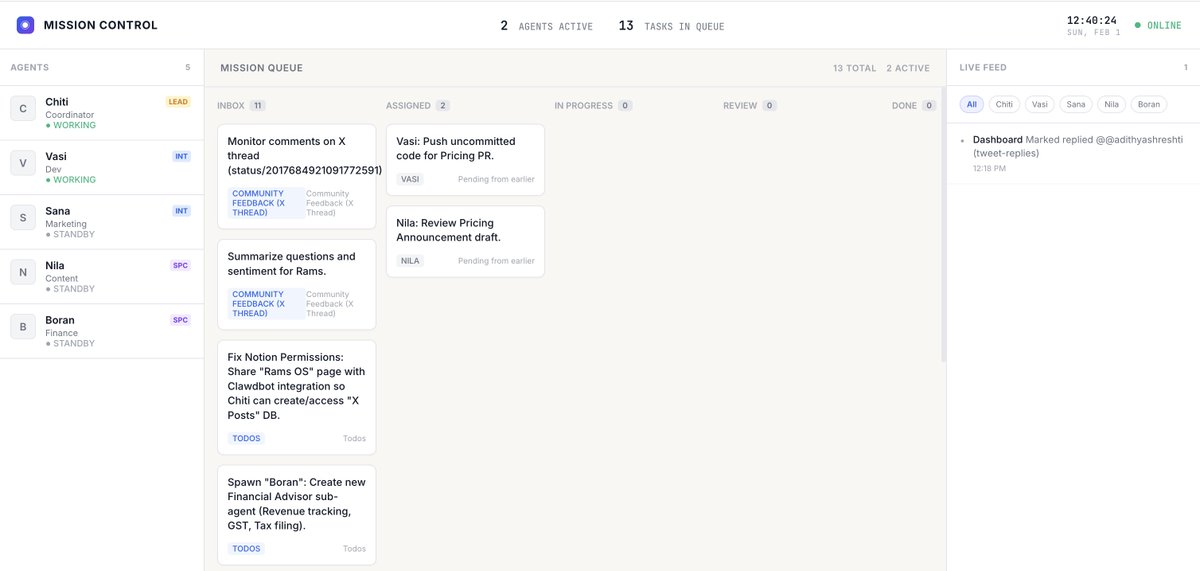Click the Mission Control logo icon
This screenshot has width=1200, height=571.
coord(25,25)
